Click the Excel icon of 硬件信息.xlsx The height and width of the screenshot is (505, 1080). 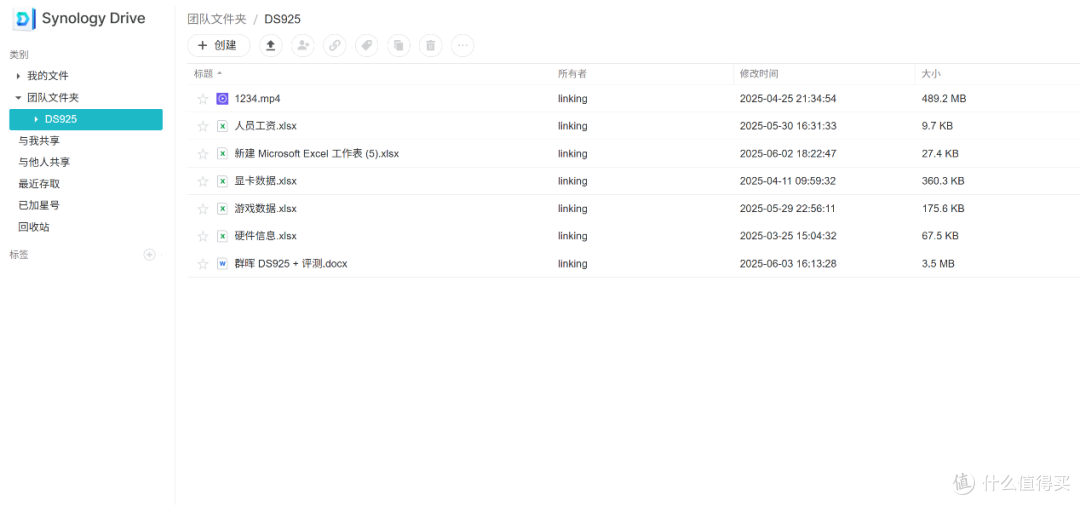click(x=222, y=236)
